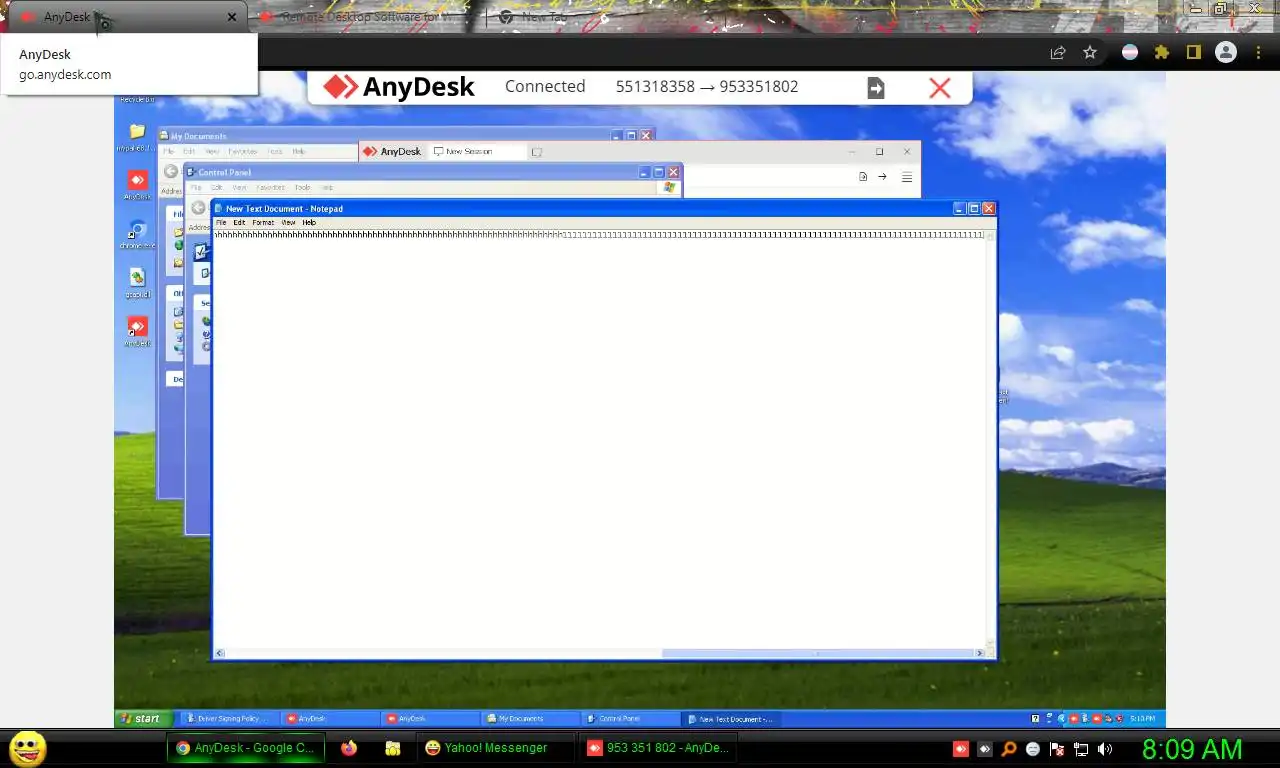This screenshot has width=1280, height=768.
Task: Click the remote AnyDesk file document icon
Action: pyautogui.click(x=862, y=177)
